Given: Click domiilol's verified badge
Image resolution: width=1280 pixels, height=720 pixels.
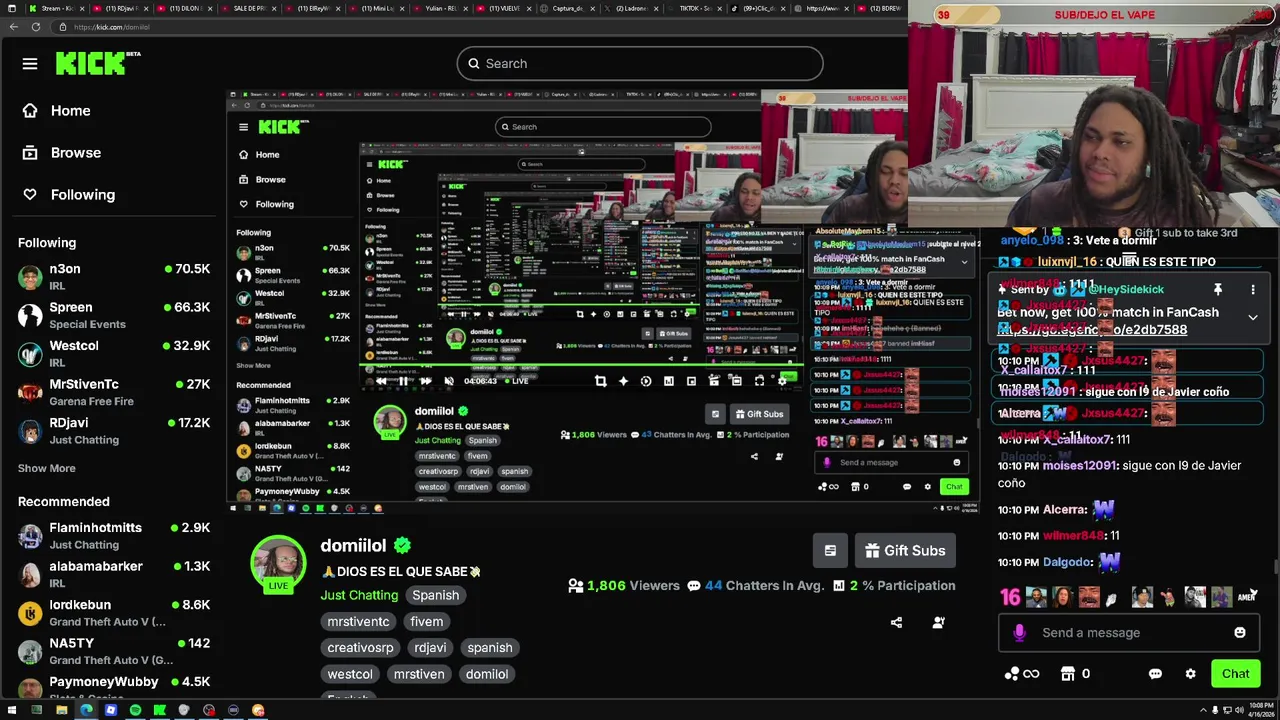Looking at the screenshot, I should [x=402, y=545].
